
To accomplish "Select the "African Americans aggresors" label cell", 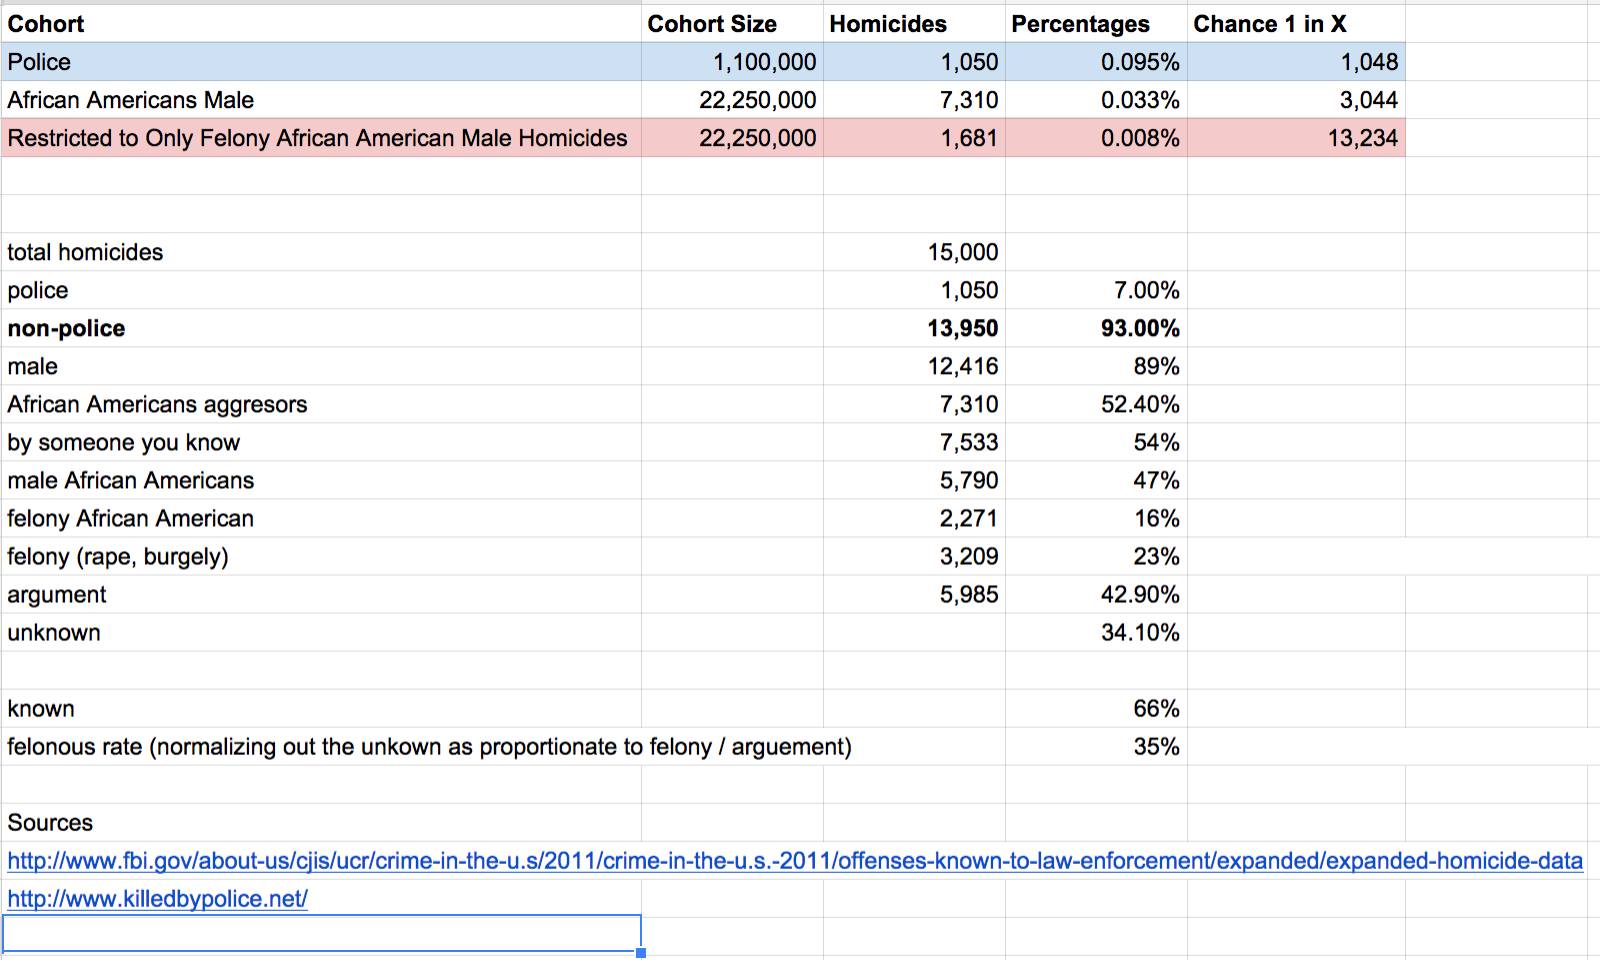I will click(157, 405).
